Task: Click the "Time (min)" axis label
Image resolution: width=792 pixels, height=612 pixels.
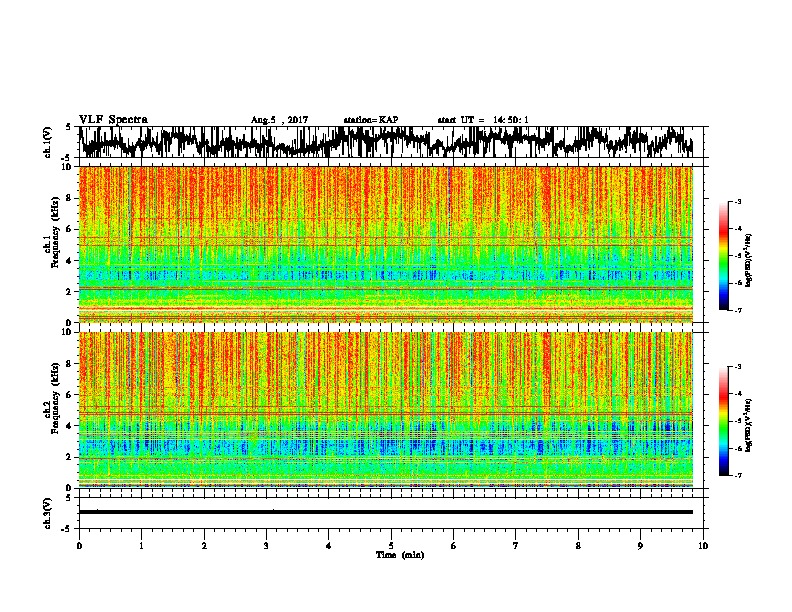Action: (400, 555)
